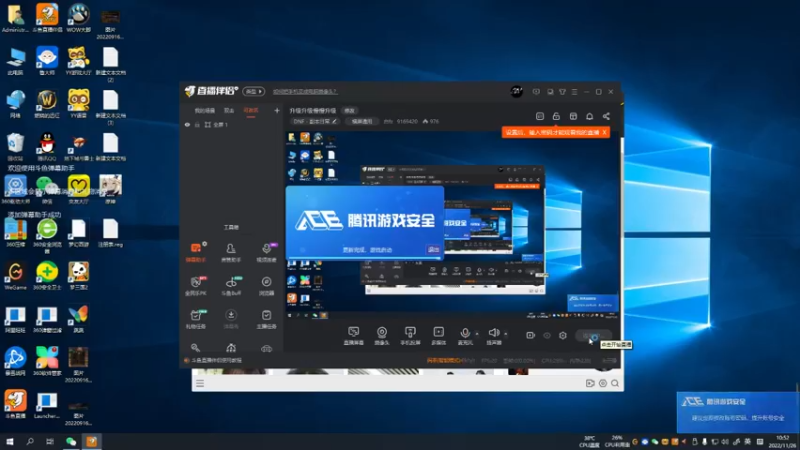
Task: Toggle the preview eye icon in bottom bar
Action: (x=547, y=335)
